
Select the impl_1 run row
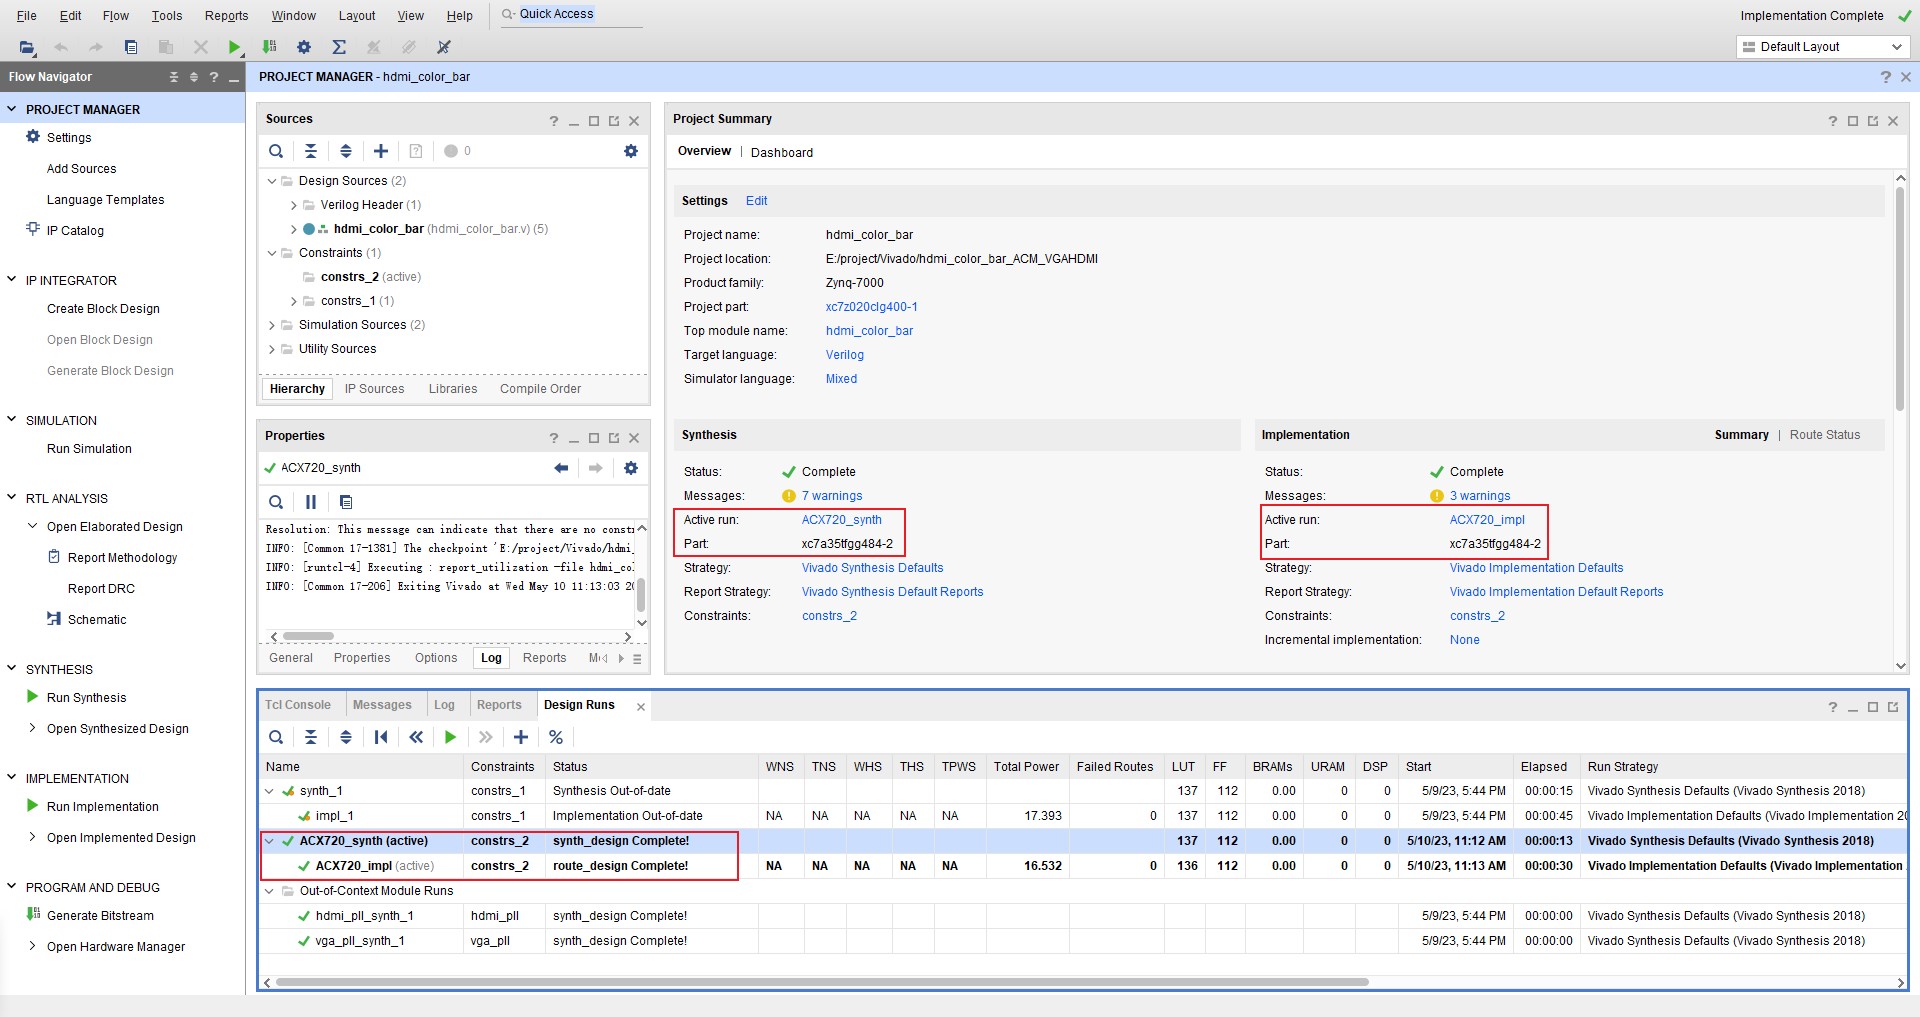[1082, 816]
